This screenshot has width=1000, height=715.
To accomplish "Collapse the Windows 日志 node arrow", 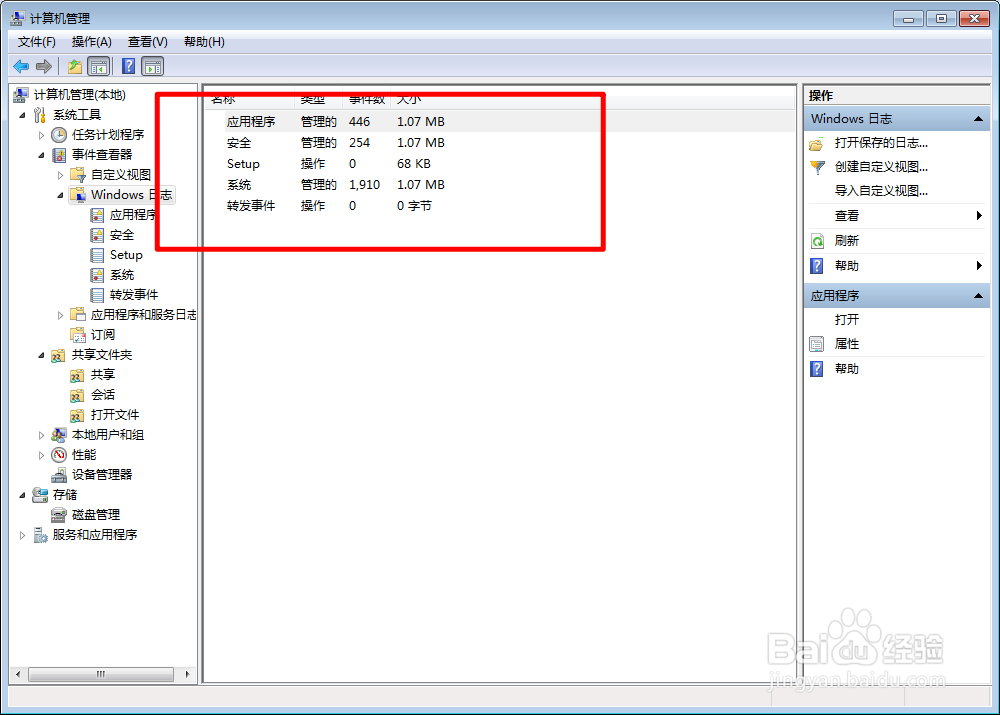I will pos(61,196).
